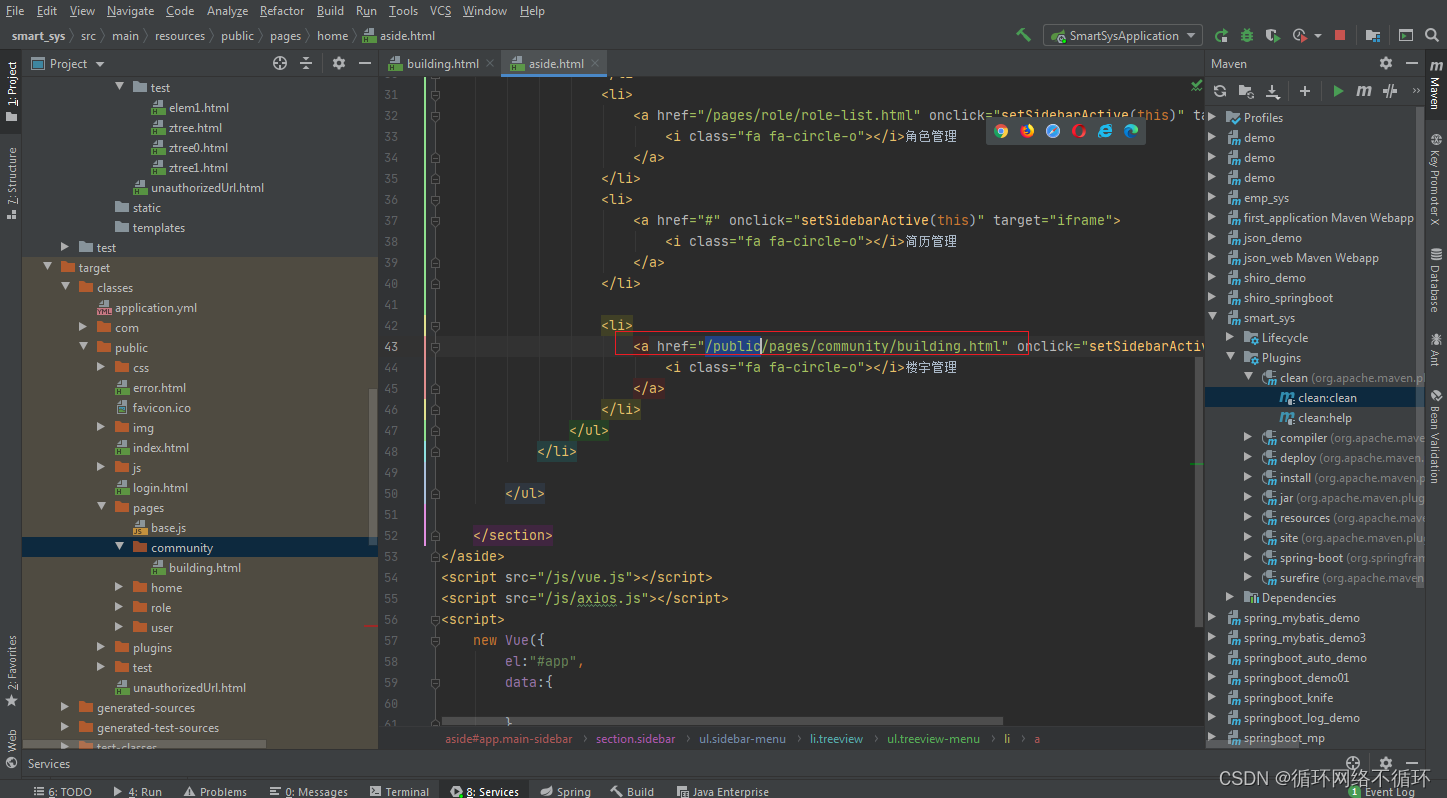Click the locate file target icon in Project panel
Viewport: 1447px width, 798px height.
tap(280, 63)
